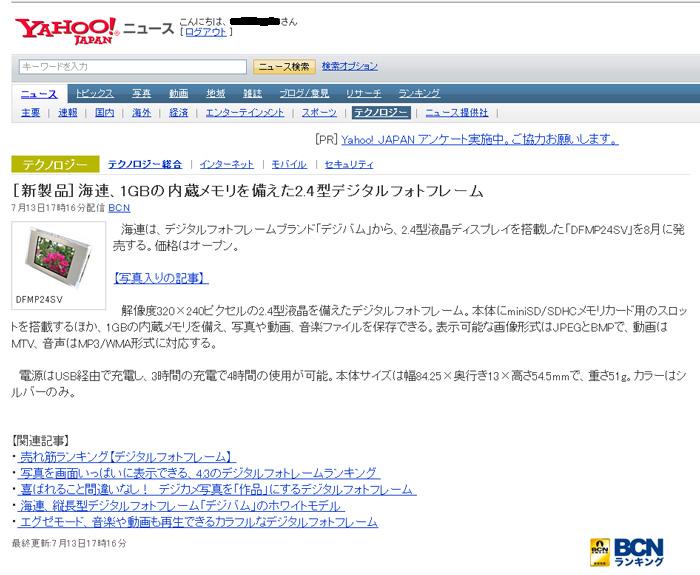Select the ブログ/意見 tab
The image size is (700, 575).
tap(304, 93)
